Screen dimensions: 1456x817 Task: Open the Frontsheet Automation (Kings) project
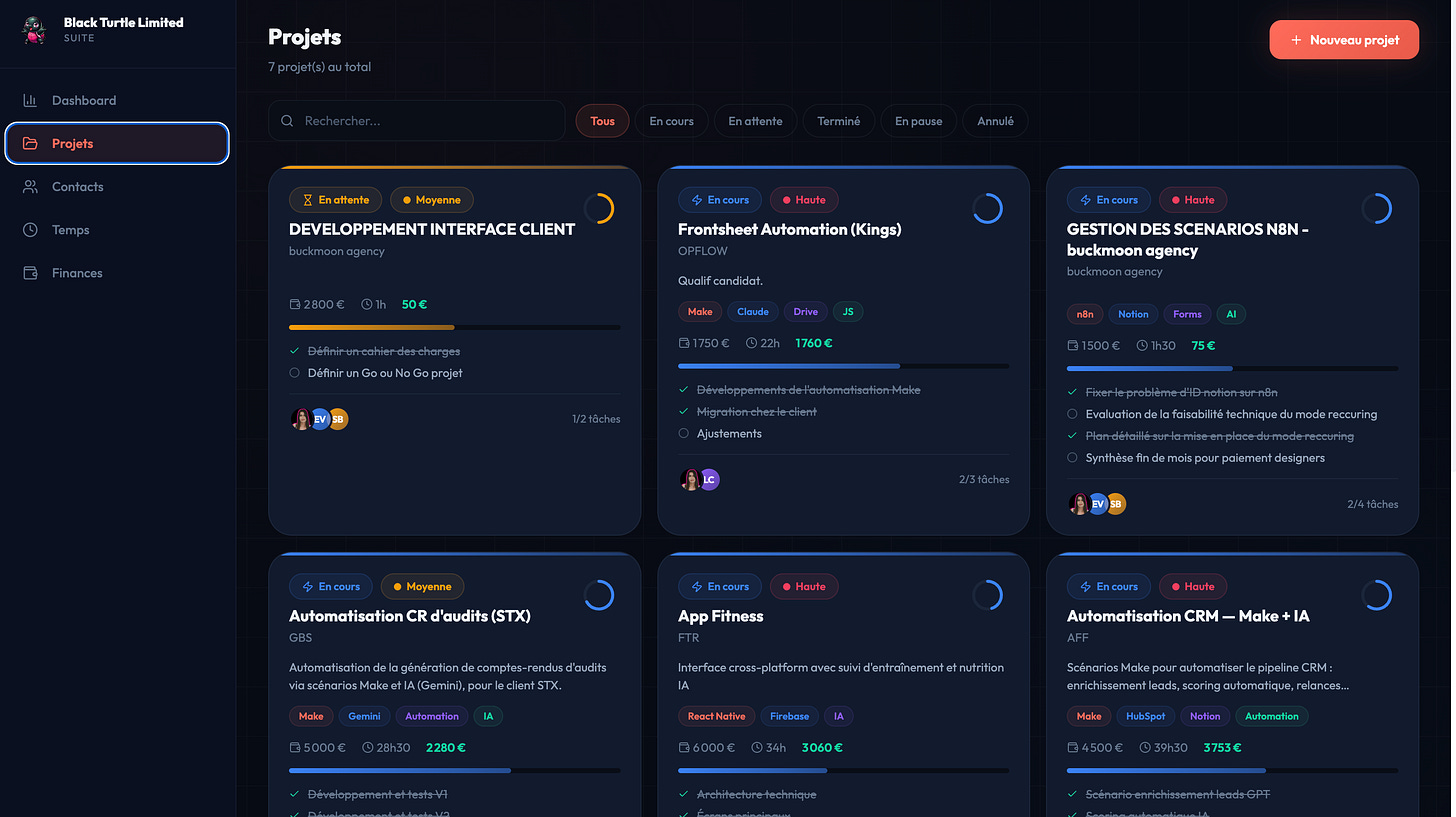789,229
